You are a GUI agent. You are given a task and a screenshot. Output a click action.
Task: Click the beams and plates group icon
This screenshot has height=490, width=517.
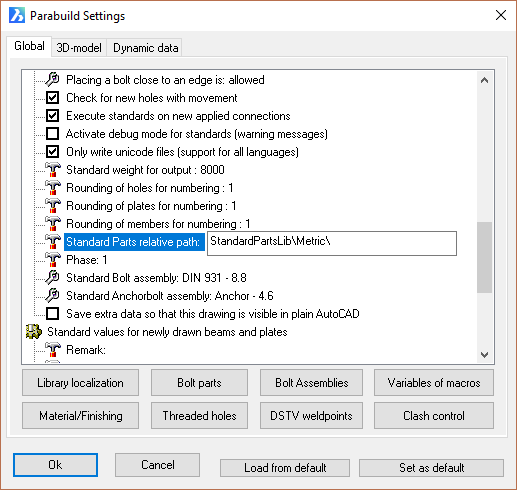tap(34, 332)
